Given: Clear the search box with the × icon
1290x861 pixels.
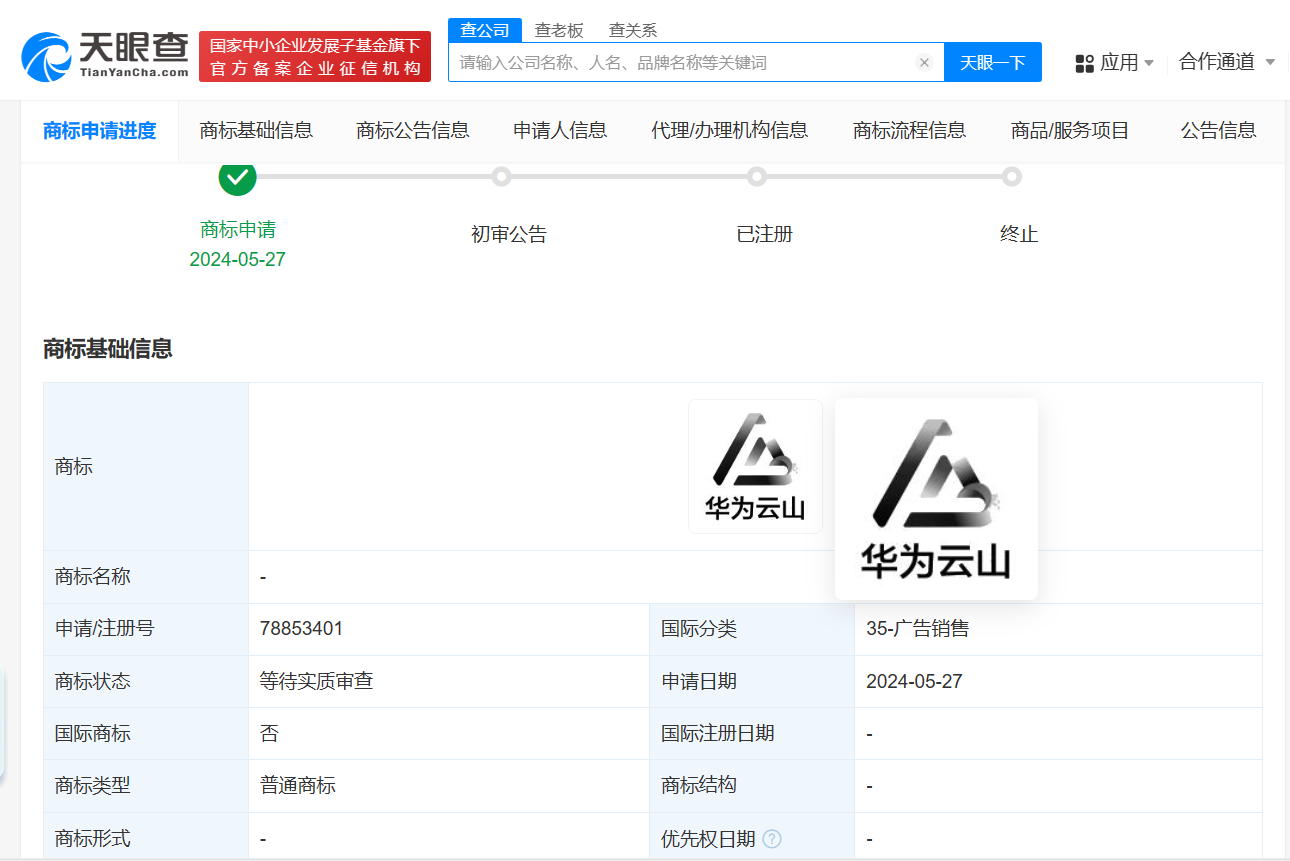Looking at the screenshot, I should click(x=923, y=62).
